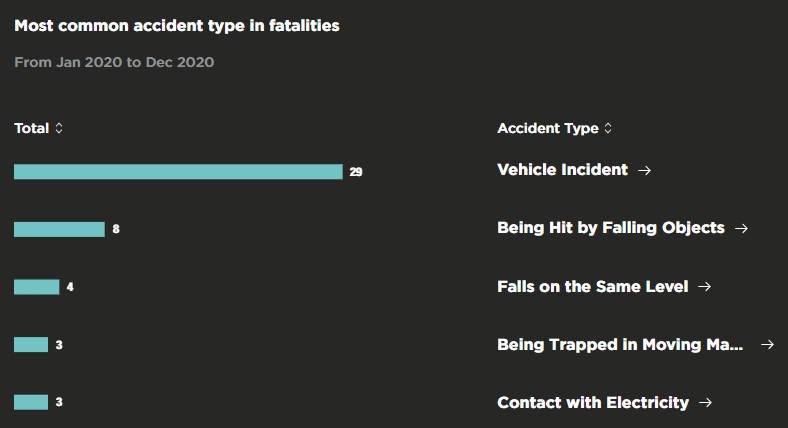The height and width of the screenshot is (428, 788).
Task: Toggle sort arrows next to Total header
Action: pos(59,128)
